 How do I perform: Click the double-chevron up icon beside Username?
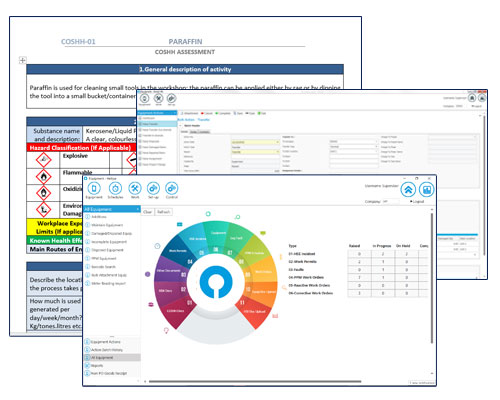[x=408, y=190]
